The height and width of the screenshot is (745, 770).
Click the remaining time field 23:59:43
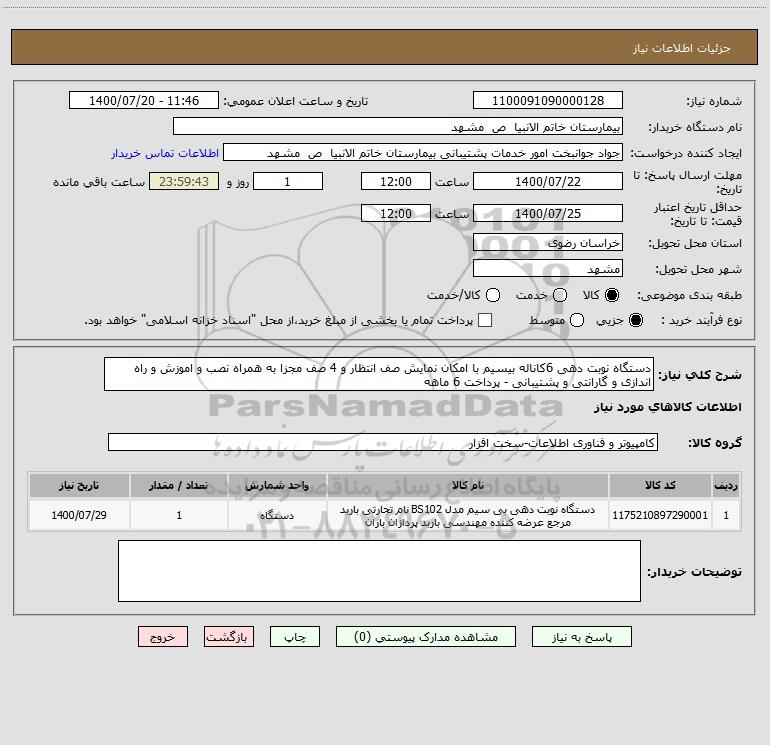[184, 181]
